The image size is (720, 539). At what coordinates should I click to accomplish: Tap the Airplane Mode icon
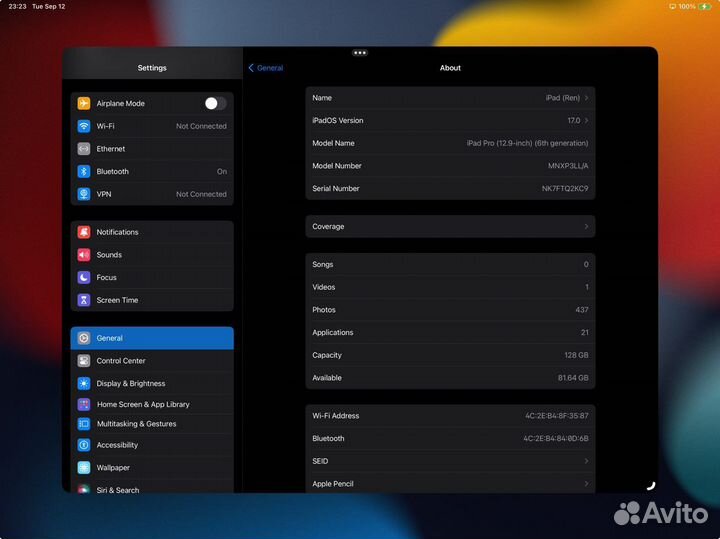[84, 103]
